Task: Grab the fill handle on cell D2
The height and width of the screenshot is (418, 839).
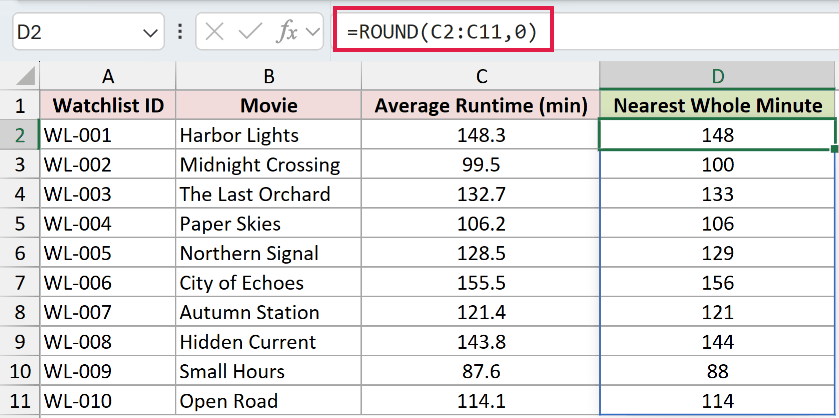Action: click(834, 149)
